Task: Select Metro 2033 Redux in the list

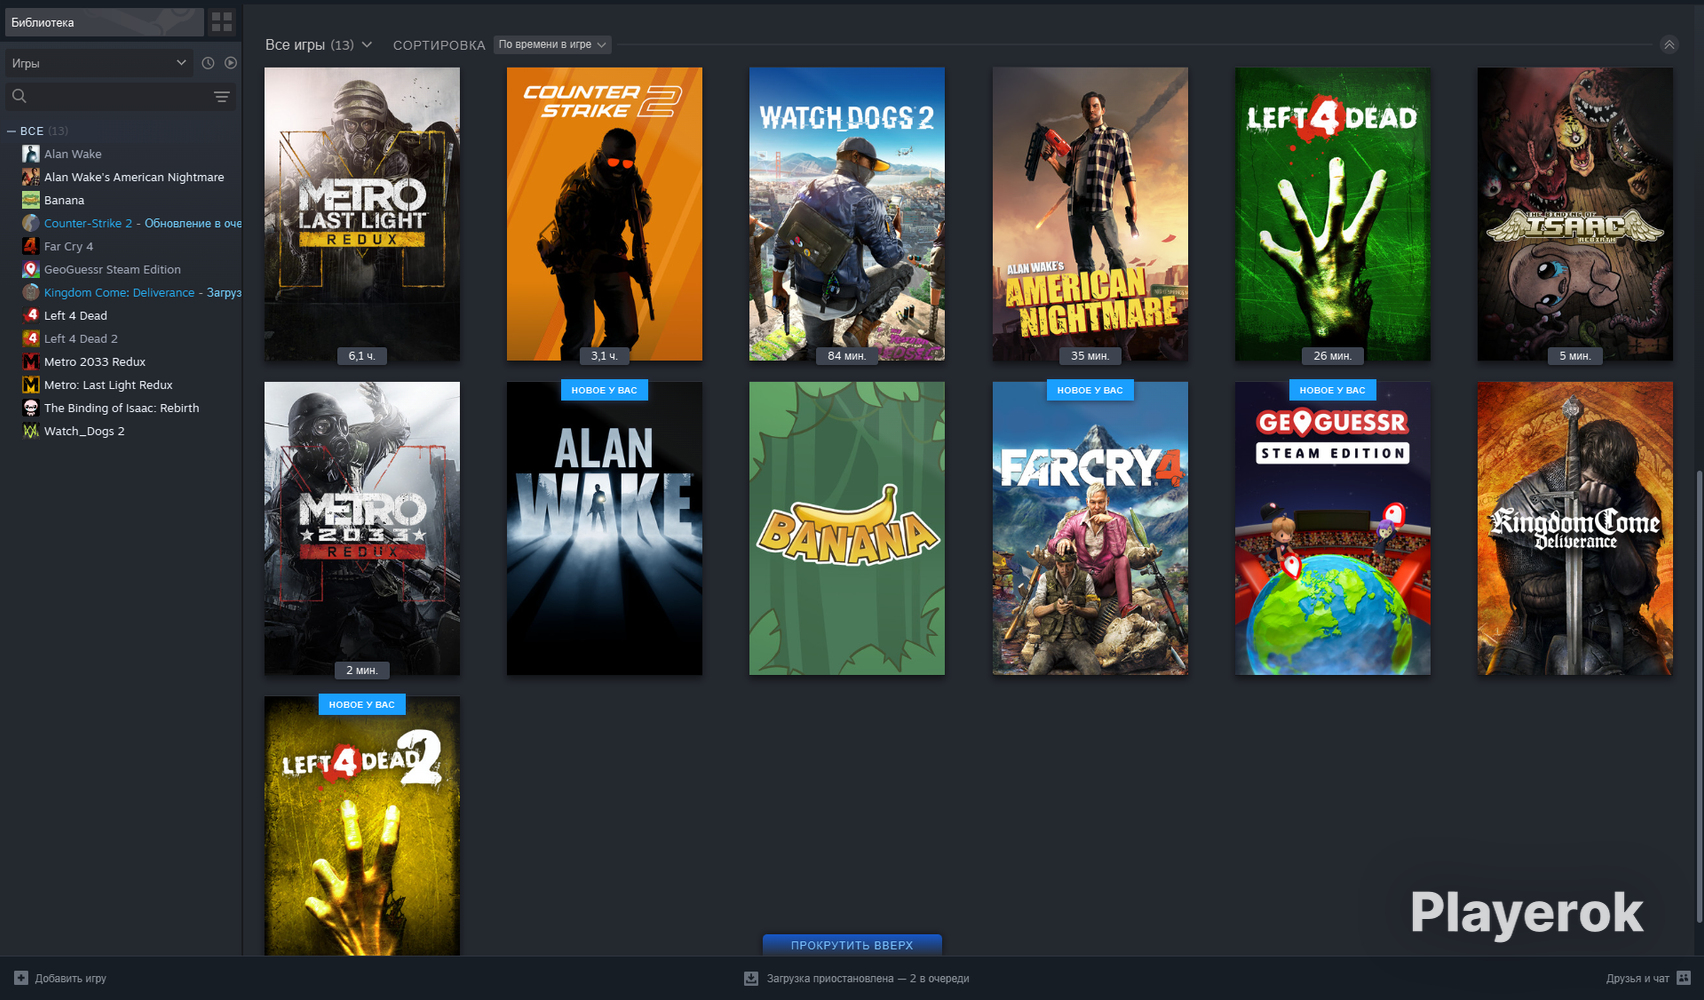Action: 95,362
